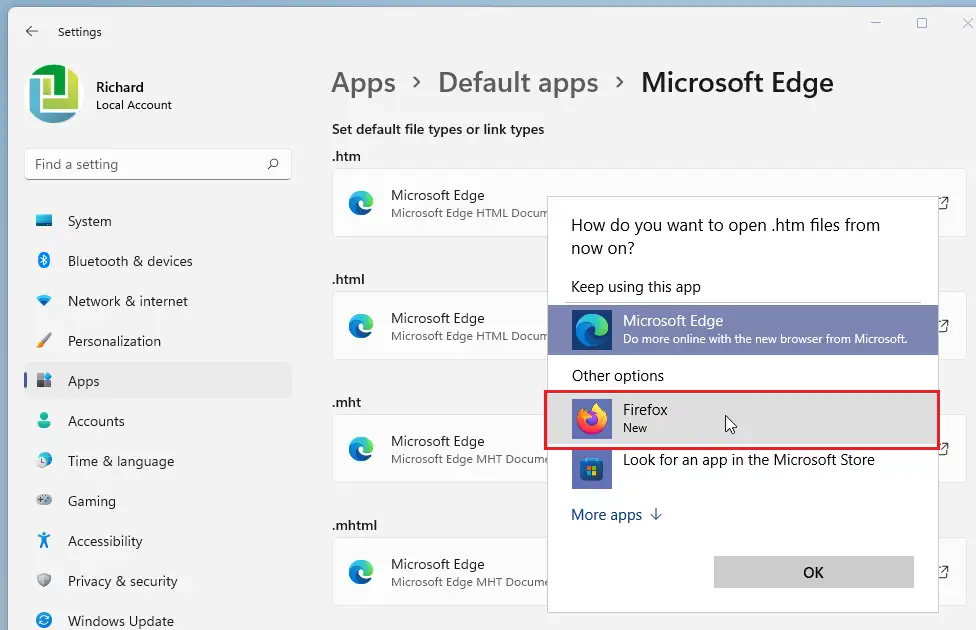Click the Apps sidebar icon
976x630 pixels.
pyautogui.click(x=44, y=380)
